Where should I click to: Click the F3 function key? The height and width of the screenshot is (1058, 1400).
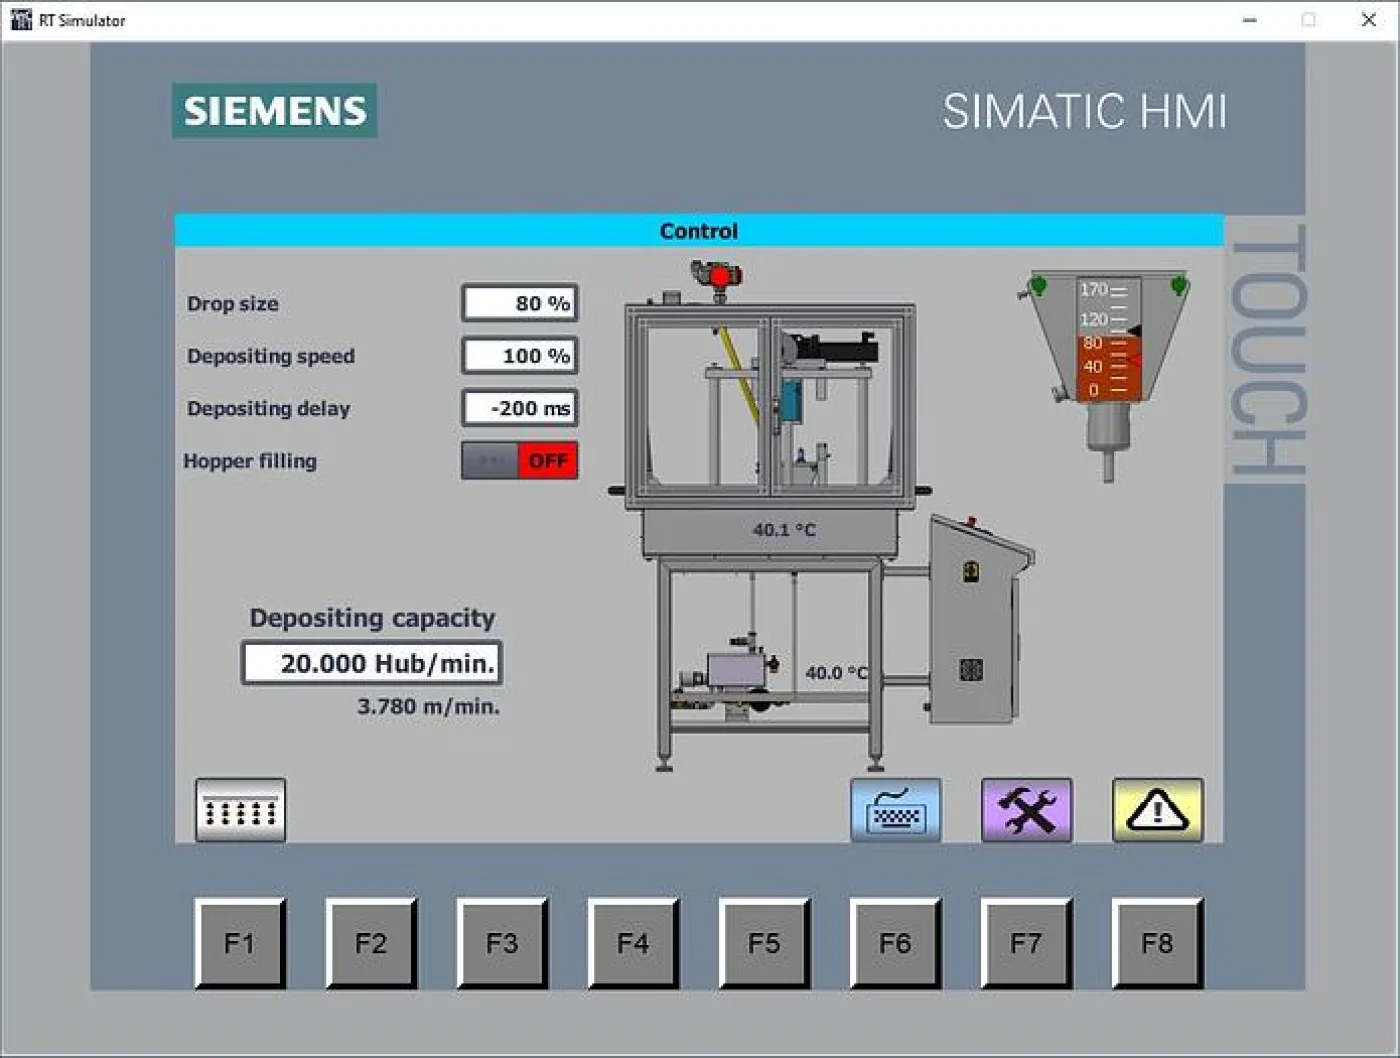502,943
